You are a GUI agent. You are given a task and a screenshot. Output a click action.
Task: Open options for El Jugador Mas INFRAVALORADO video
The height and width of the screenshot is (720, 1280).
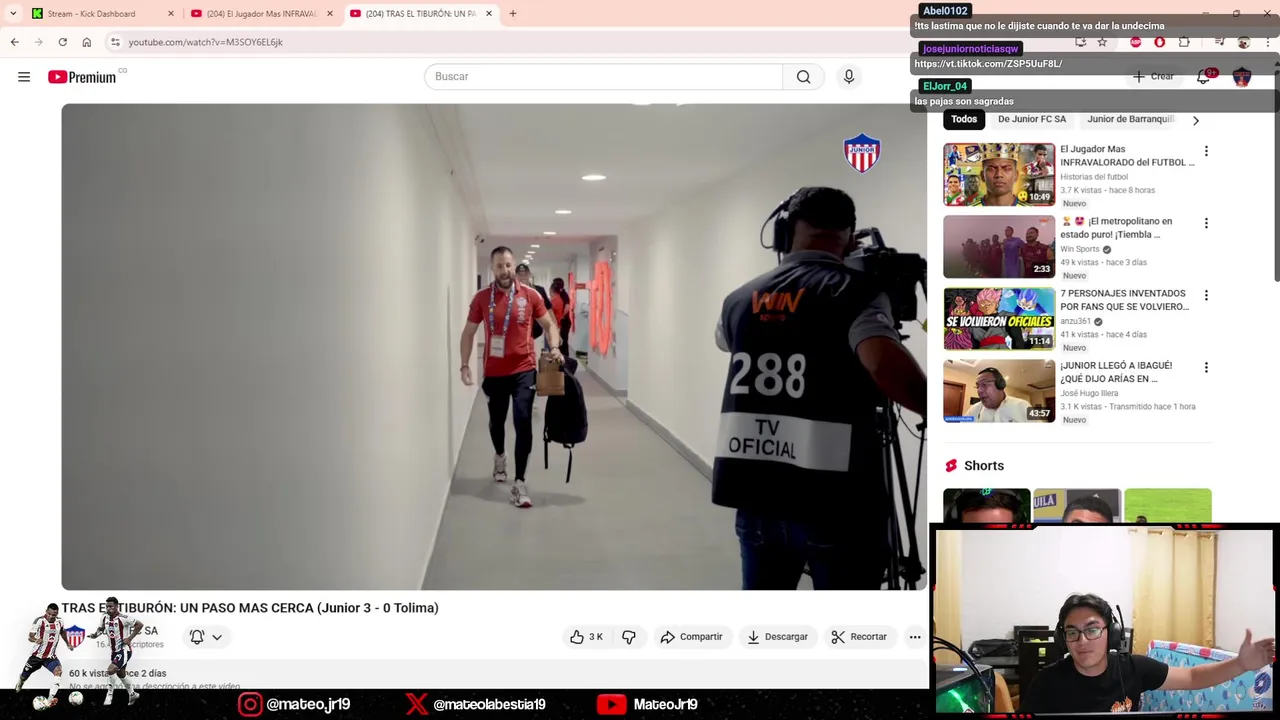[x=1206, y=151]
